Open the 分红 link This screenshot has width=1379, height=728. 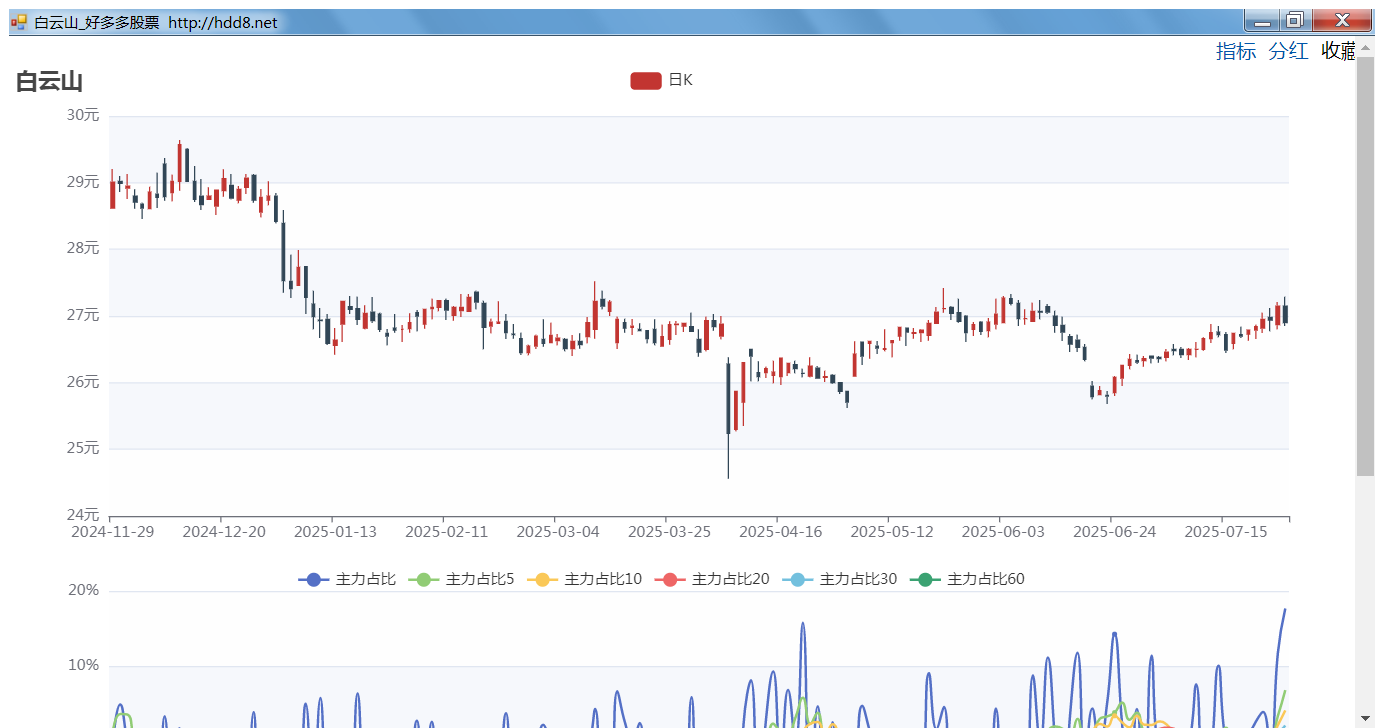click(x=1288, y=51)
